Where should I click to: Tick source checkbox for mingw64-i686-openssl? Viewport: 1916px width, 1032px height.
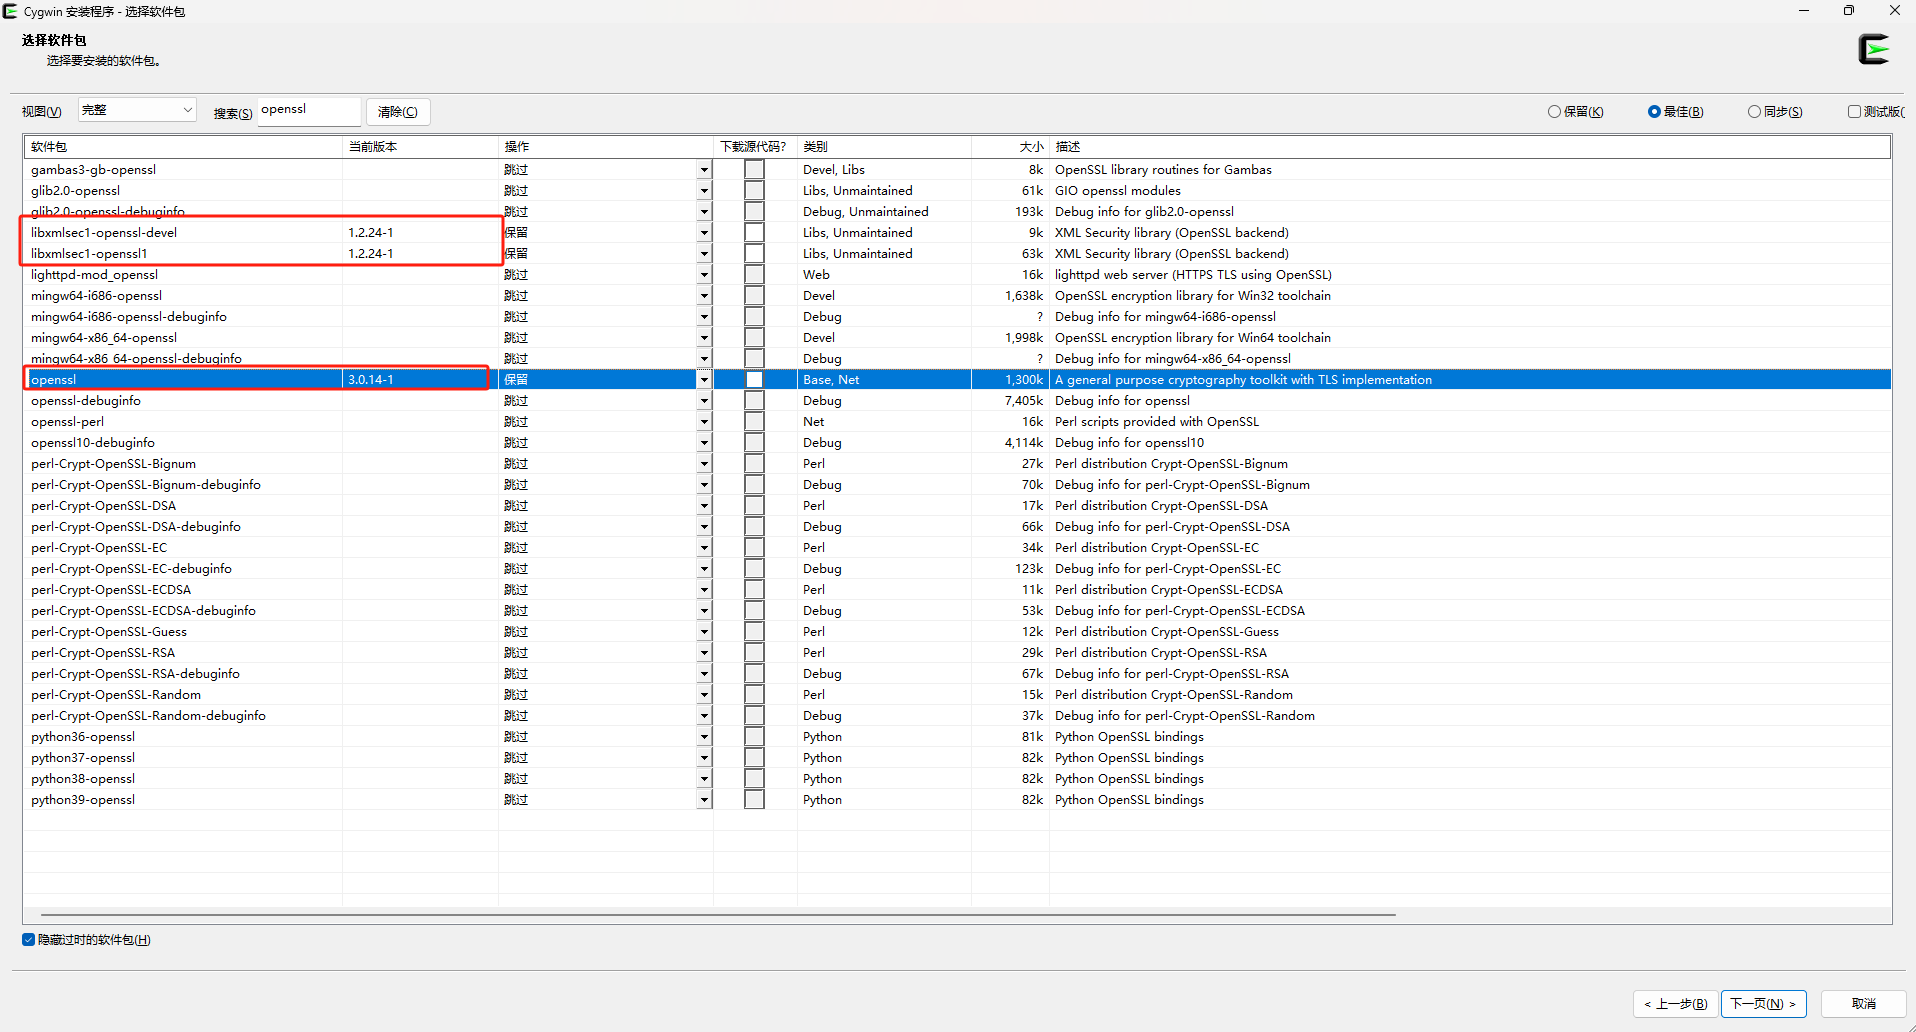[754, 296]
